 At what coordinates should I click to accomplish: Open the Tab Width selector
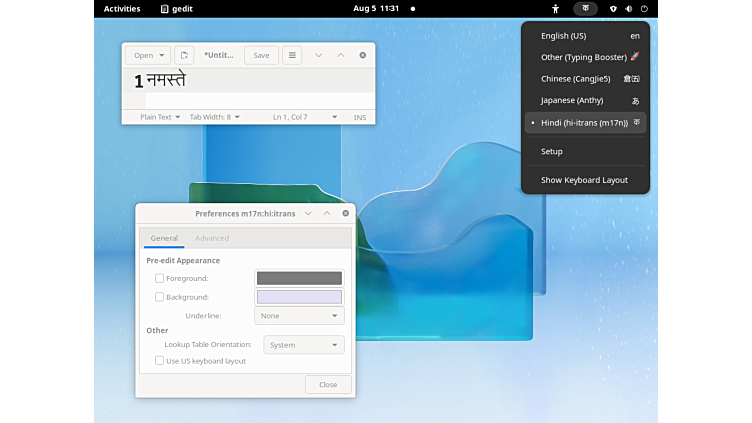click(x=215, y=117)
